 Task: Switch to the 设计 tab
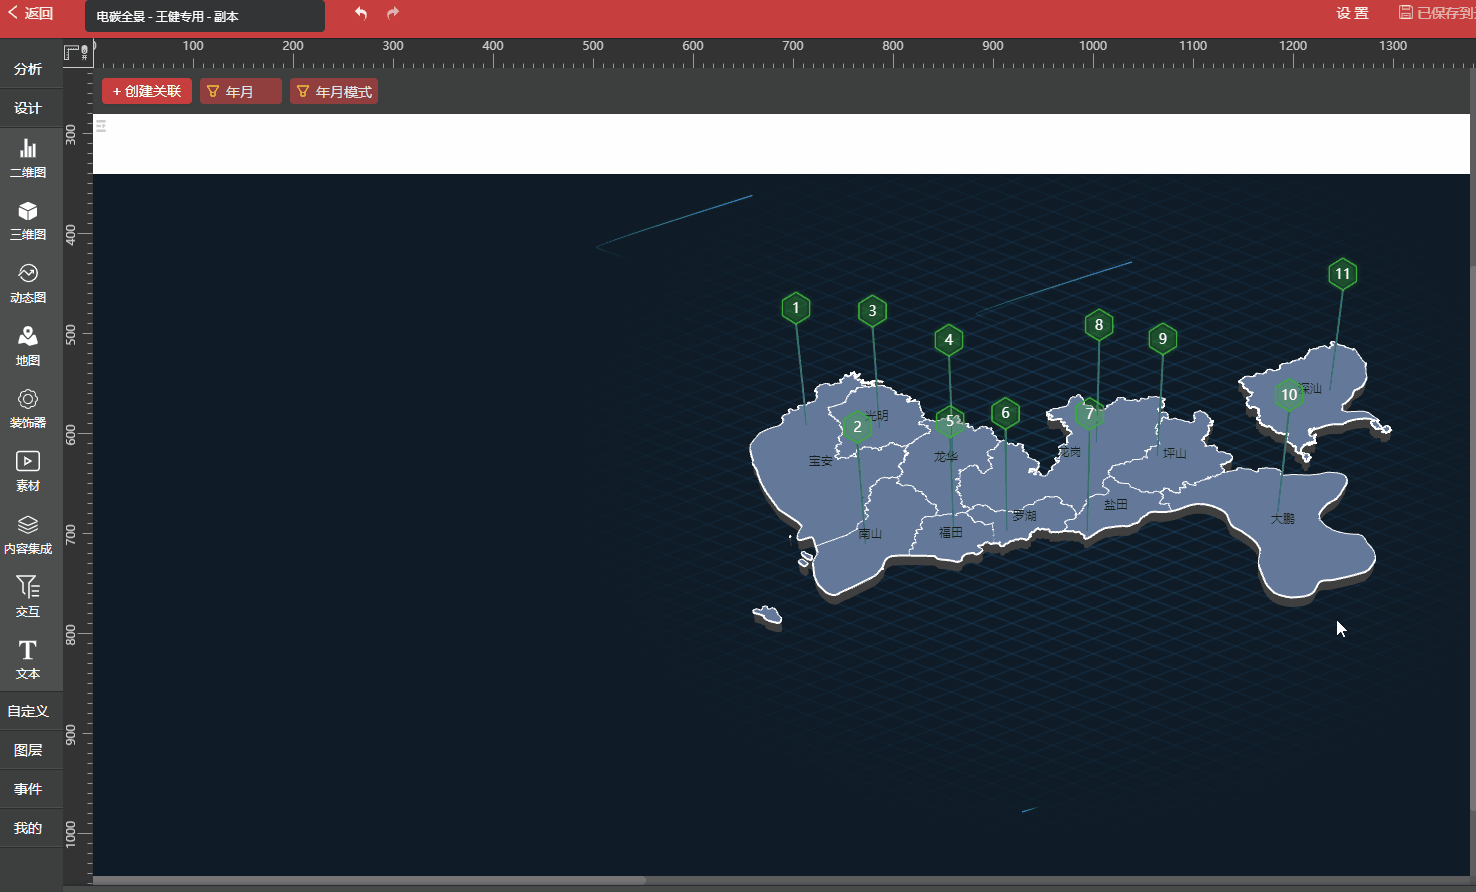point(28,108)
